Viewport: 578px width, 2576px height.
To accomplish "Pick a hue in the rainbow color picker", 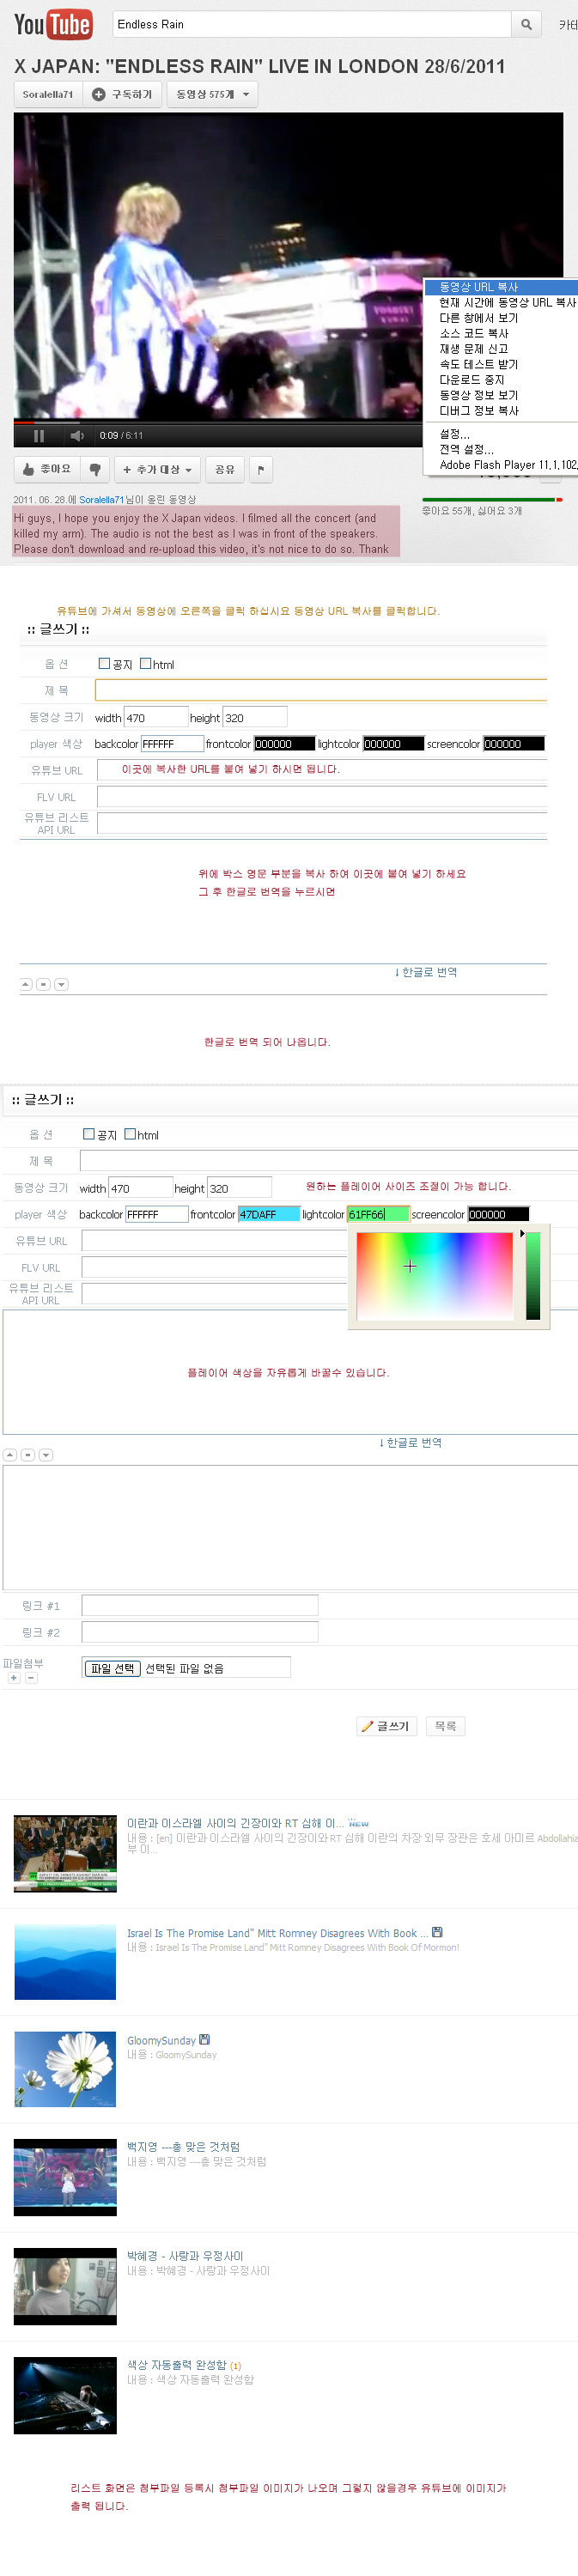I will [x=434, y=1276].
